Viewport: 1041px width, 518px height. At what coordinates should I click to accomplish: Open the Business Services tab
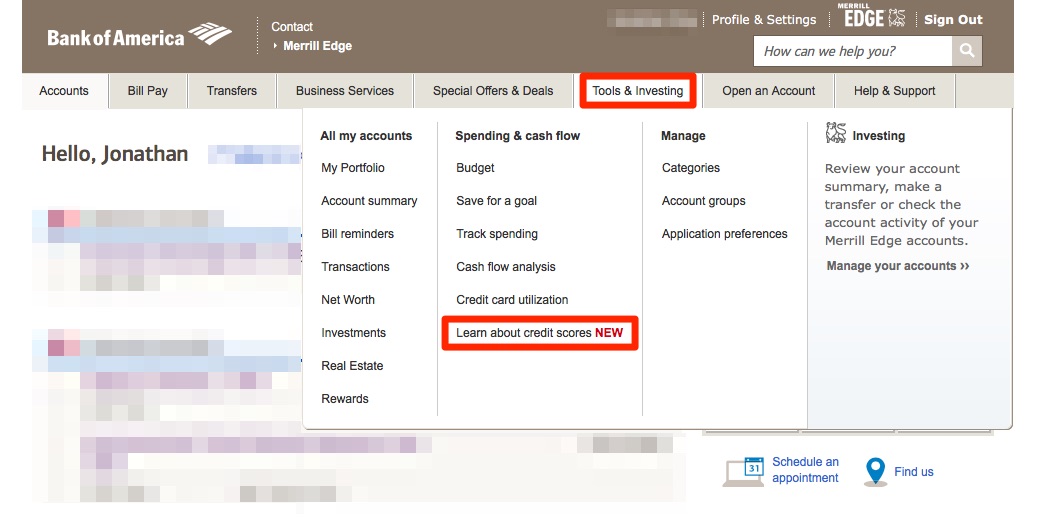click(x=345, y=91)
